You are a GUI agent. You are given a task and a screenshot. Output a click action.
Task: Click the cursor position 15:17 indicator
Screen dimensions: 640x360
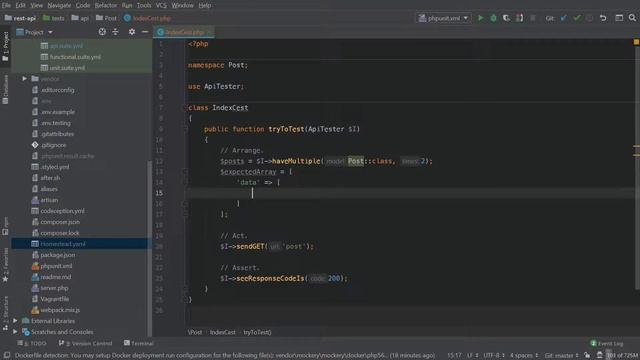click(454, 356)
